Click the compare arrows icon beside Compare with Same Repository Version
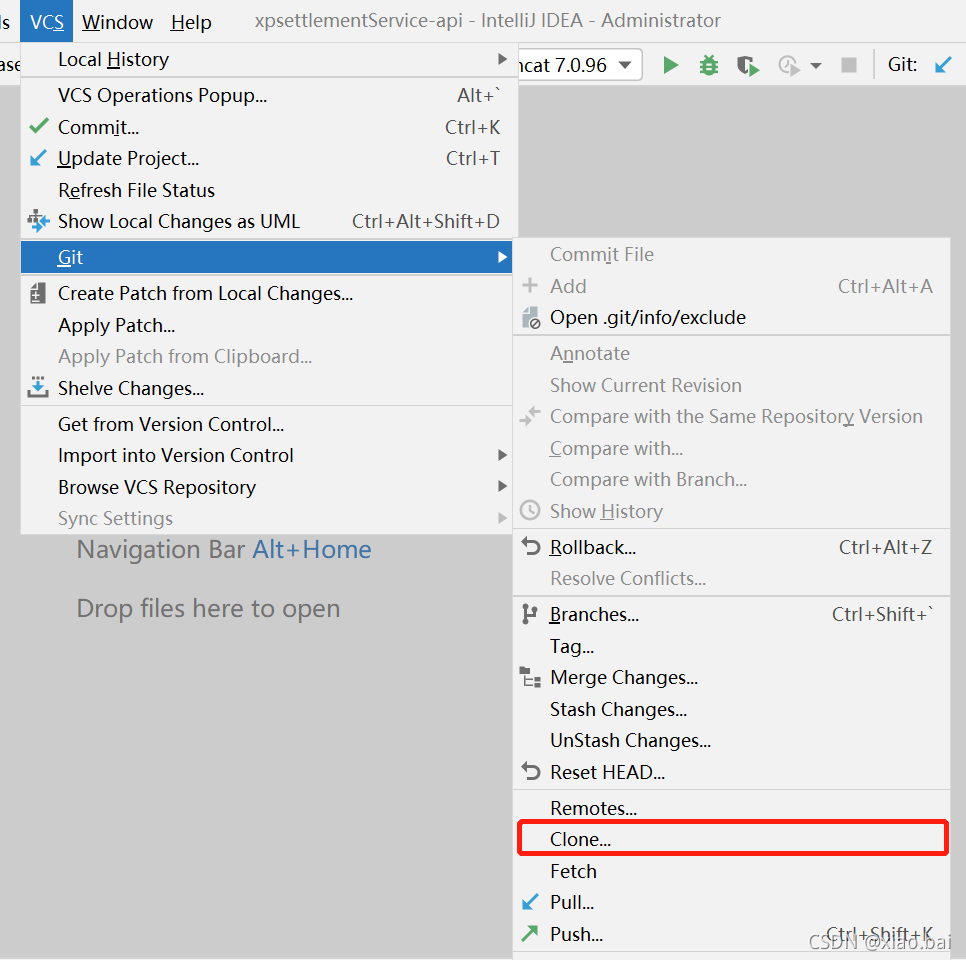966x960 pixels. 530,417
